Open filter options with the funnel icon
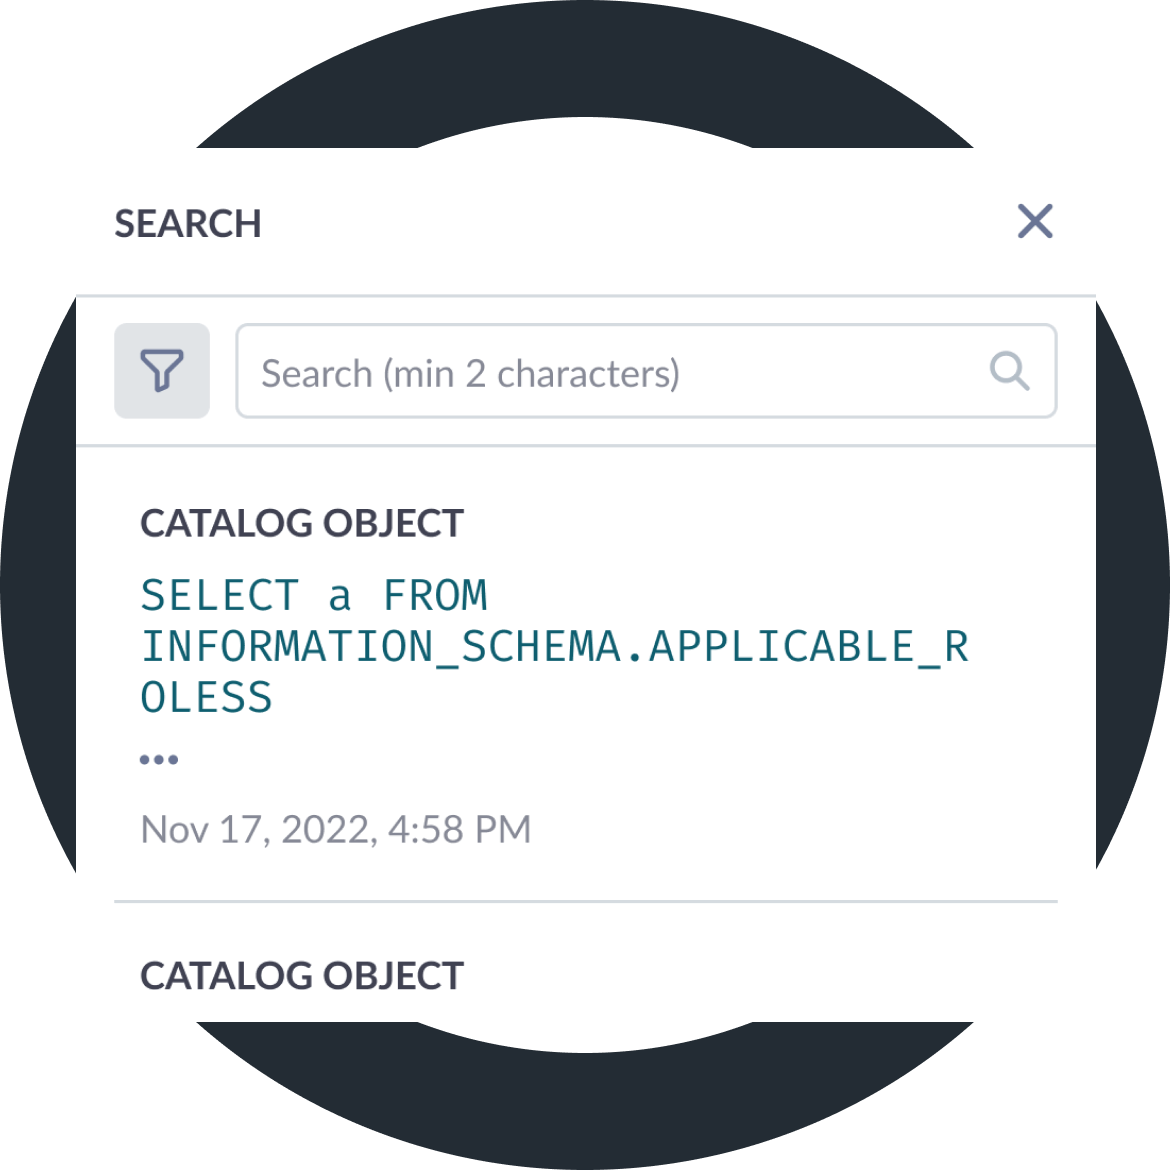This screenshot has width=1170, height=1170. point(162,371)
